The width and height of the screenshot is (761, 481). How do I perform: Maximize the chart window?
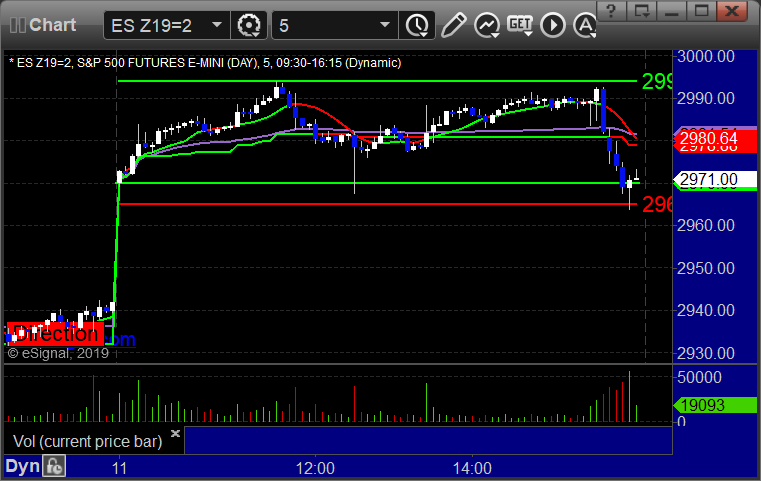click(701, 11)
